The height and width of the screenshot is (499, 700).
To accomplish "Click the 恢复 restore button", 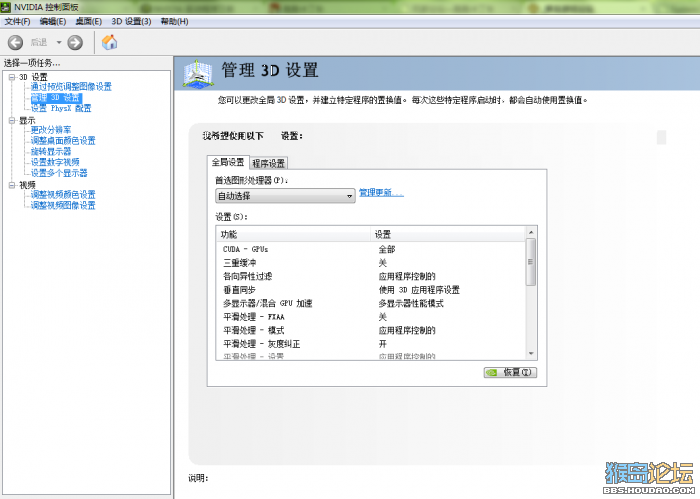I will (510, 372).
